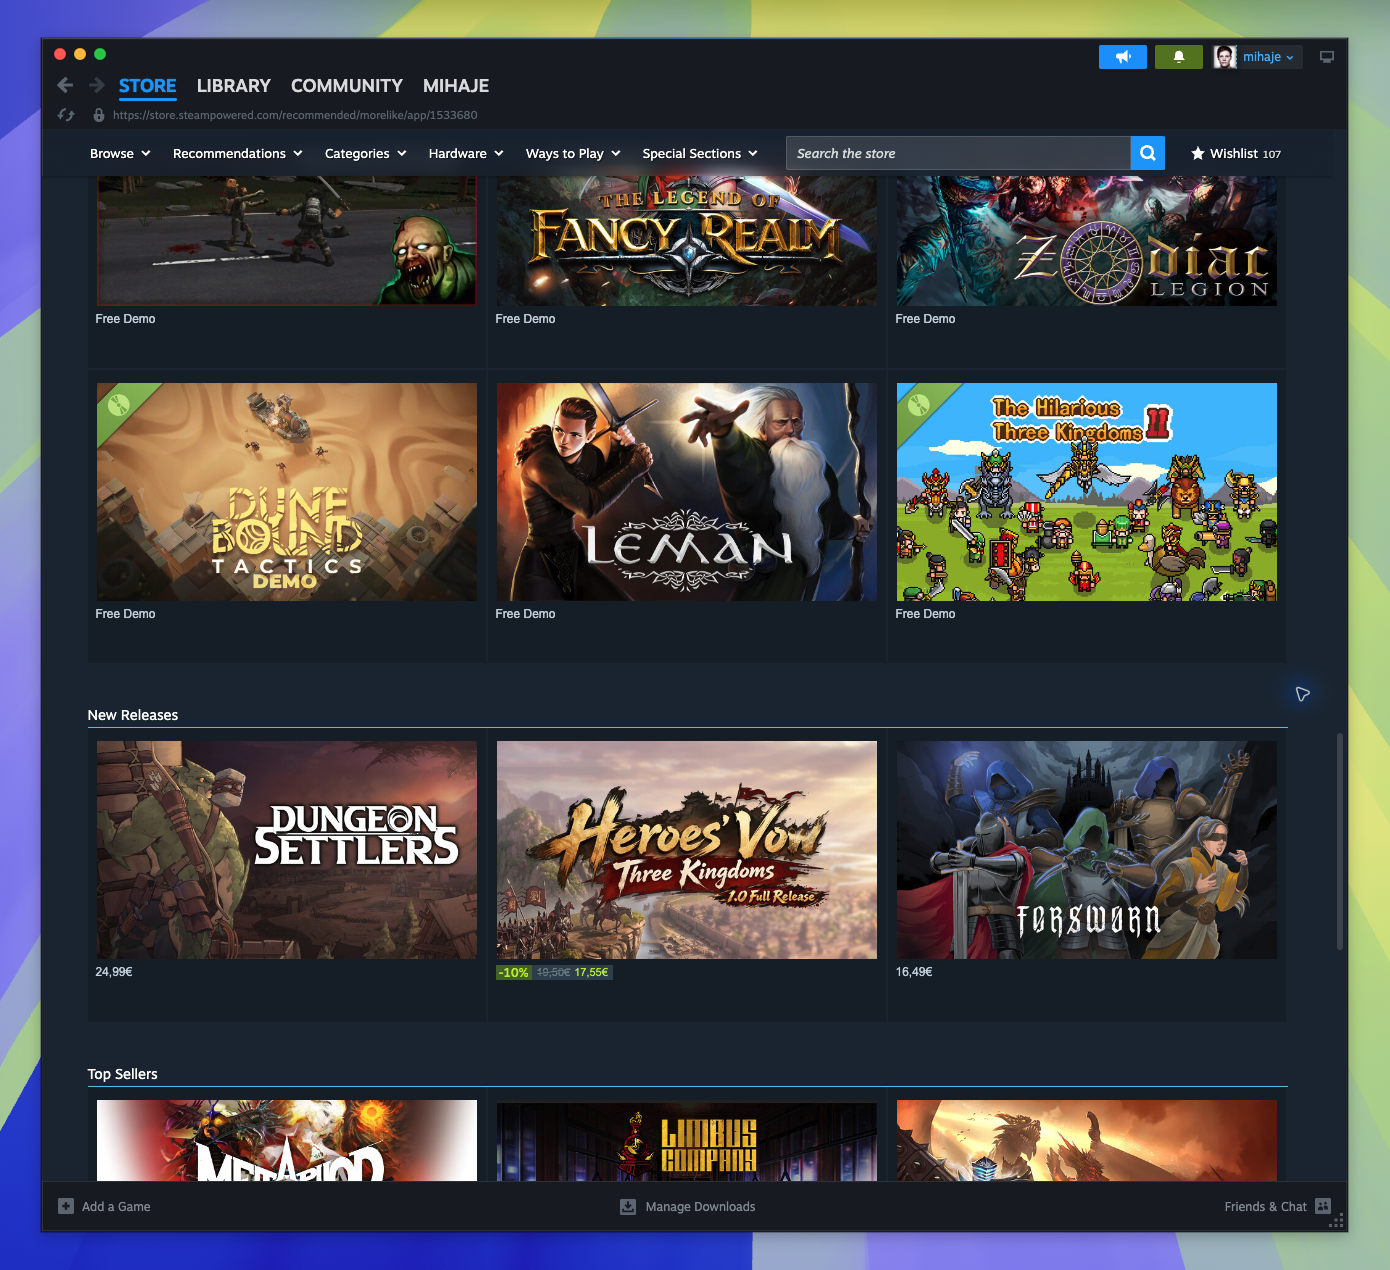Open the mihaje account dropdown
1390x1270 pixels.
coord(1268,57)
